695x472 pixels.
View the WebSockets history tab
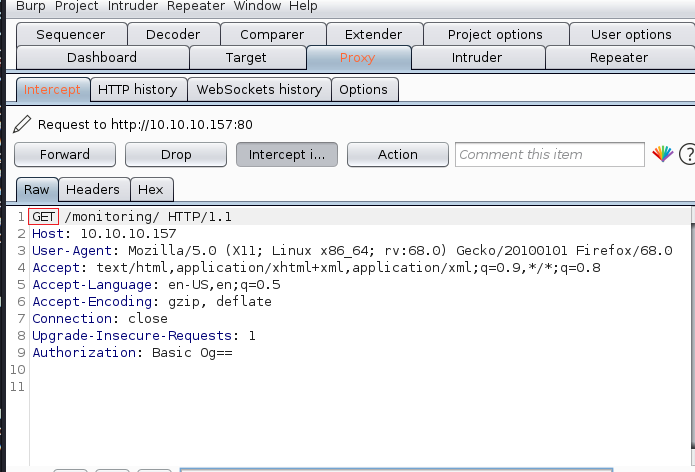point(259,90)
